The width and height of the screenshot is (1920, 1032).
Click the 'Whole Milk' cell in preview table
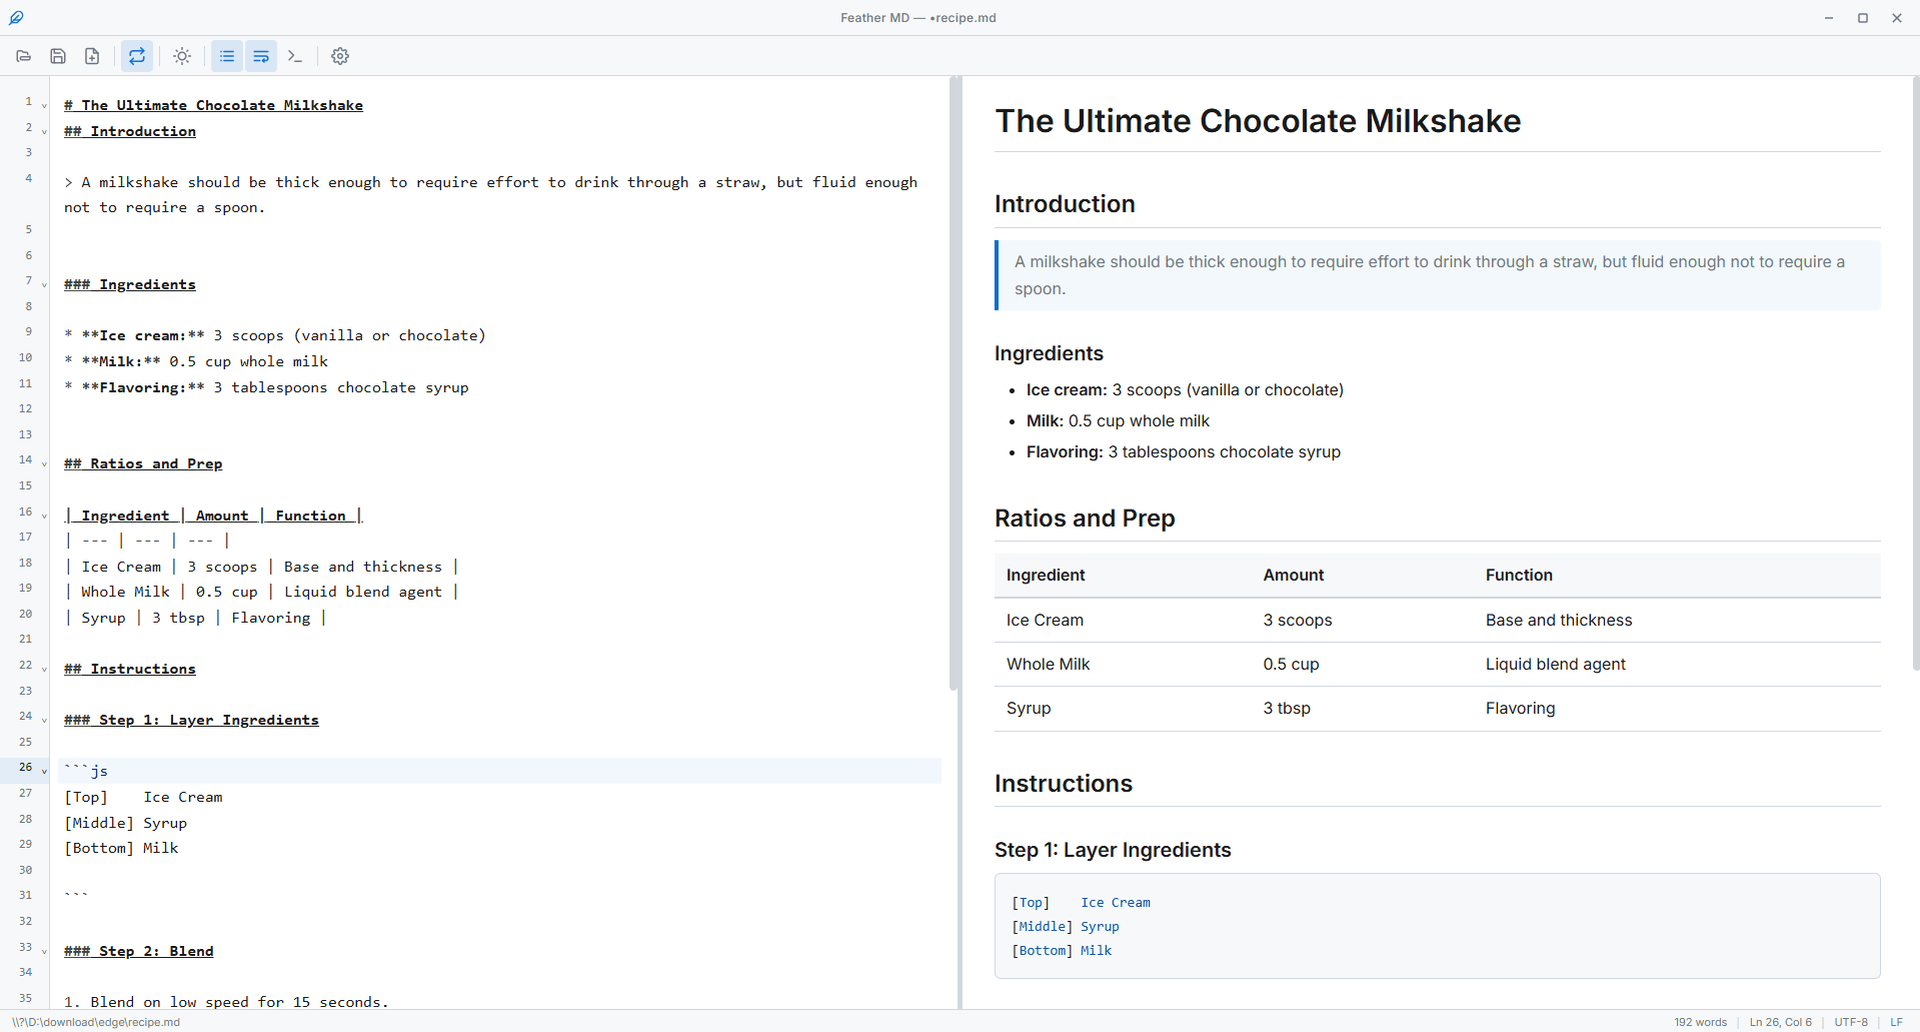[1048, 664]
